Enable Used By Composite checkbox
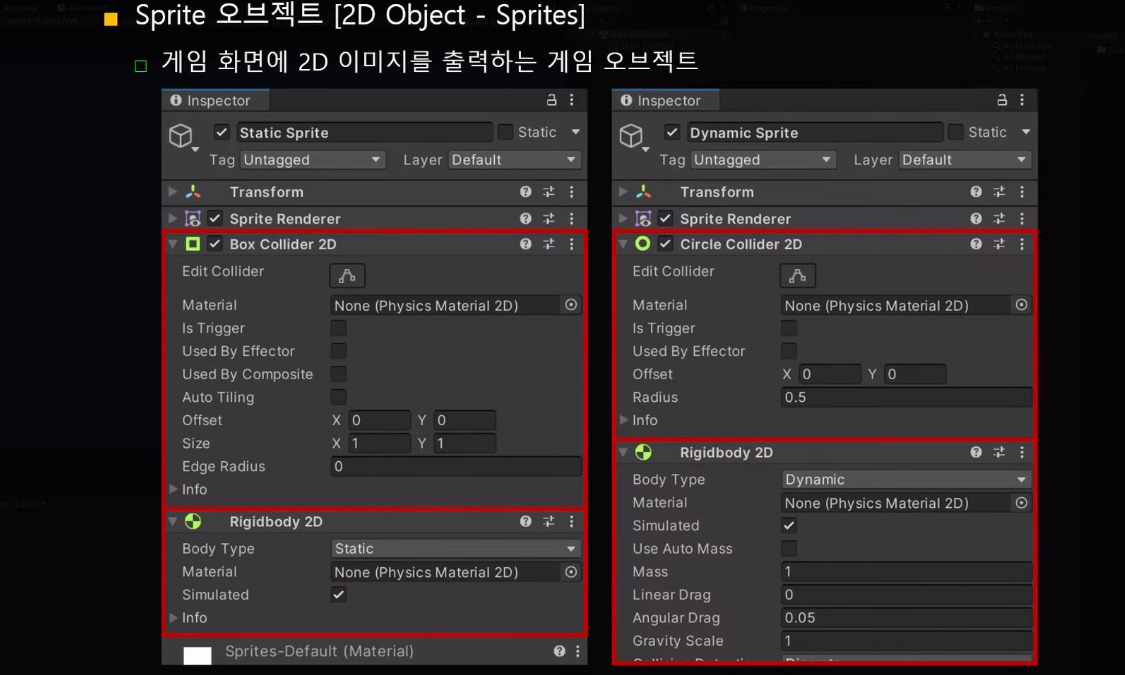 (339, 374)
